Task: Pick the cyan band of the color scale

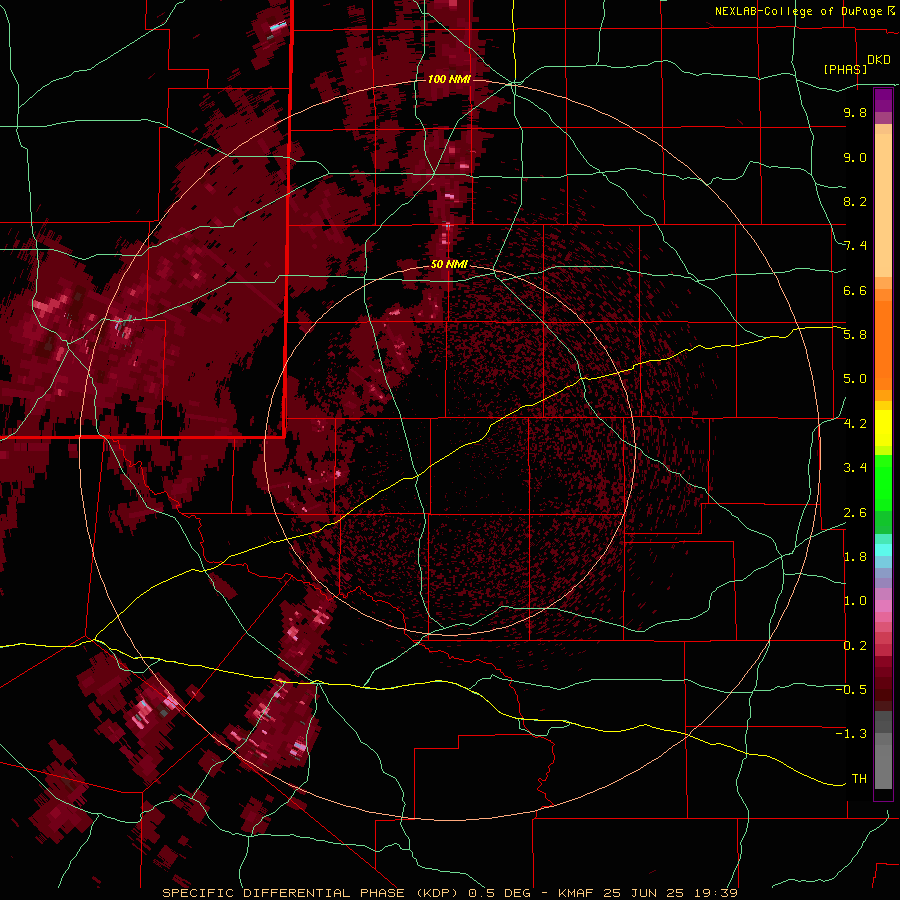Action: click(x=883, y=550)
